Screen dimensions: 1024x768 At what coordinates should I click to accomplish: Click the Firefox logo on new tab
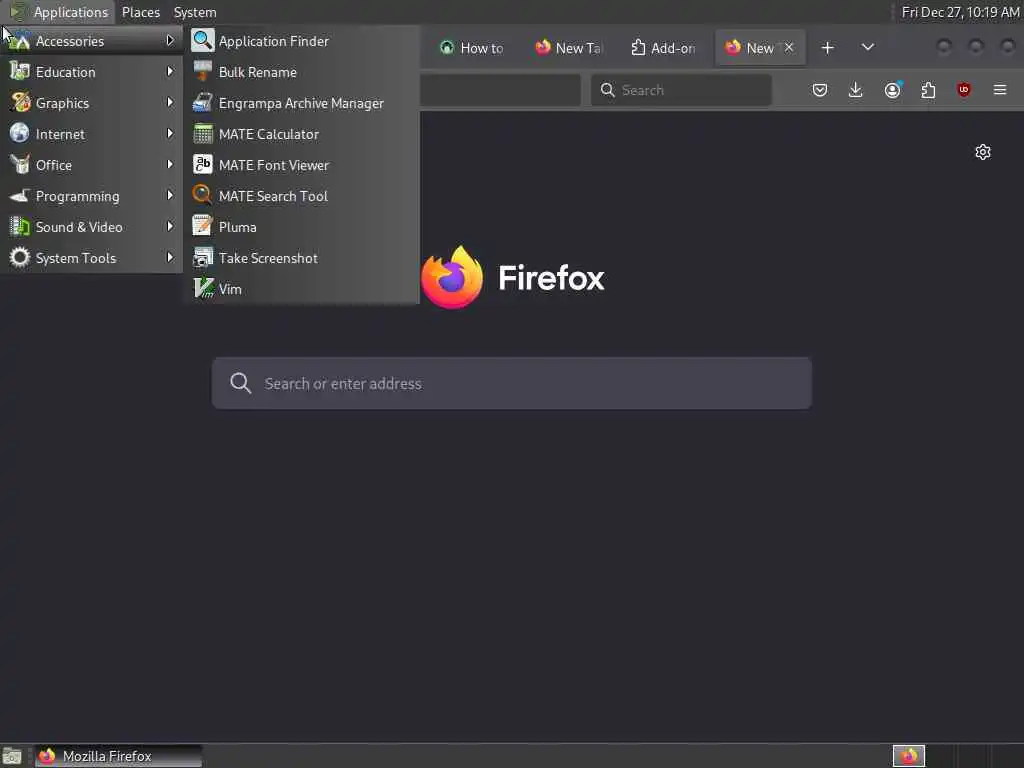(x=452, y=278)
